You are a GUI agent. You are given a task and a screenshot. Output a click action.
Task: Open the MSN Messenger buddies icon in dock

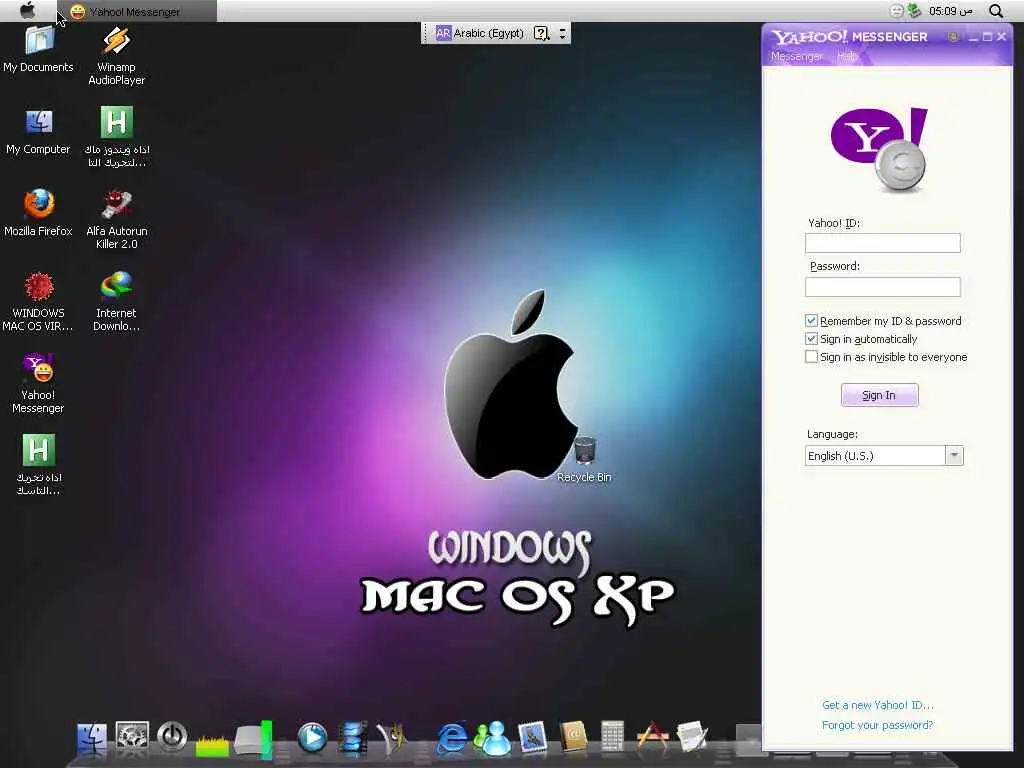(492, 738)
